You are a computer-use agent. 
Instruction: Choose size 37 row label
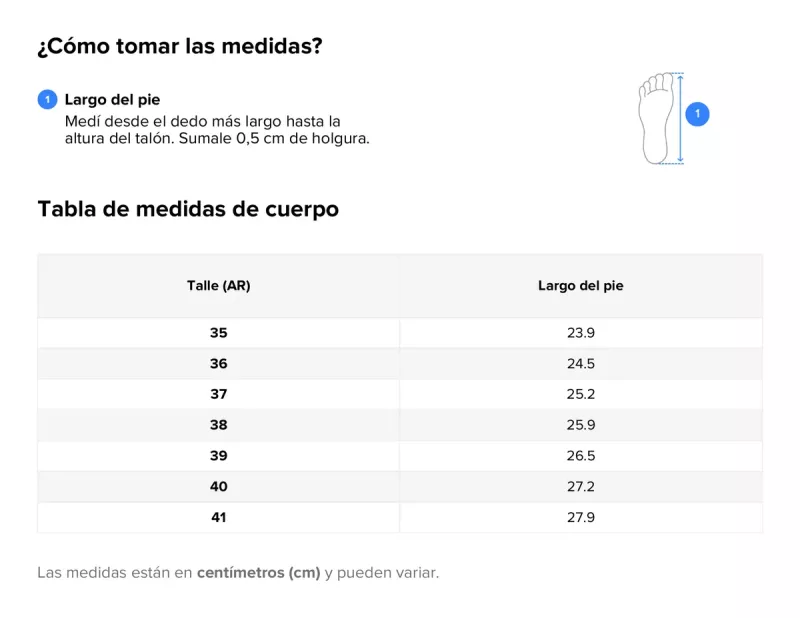click(218, 394)
